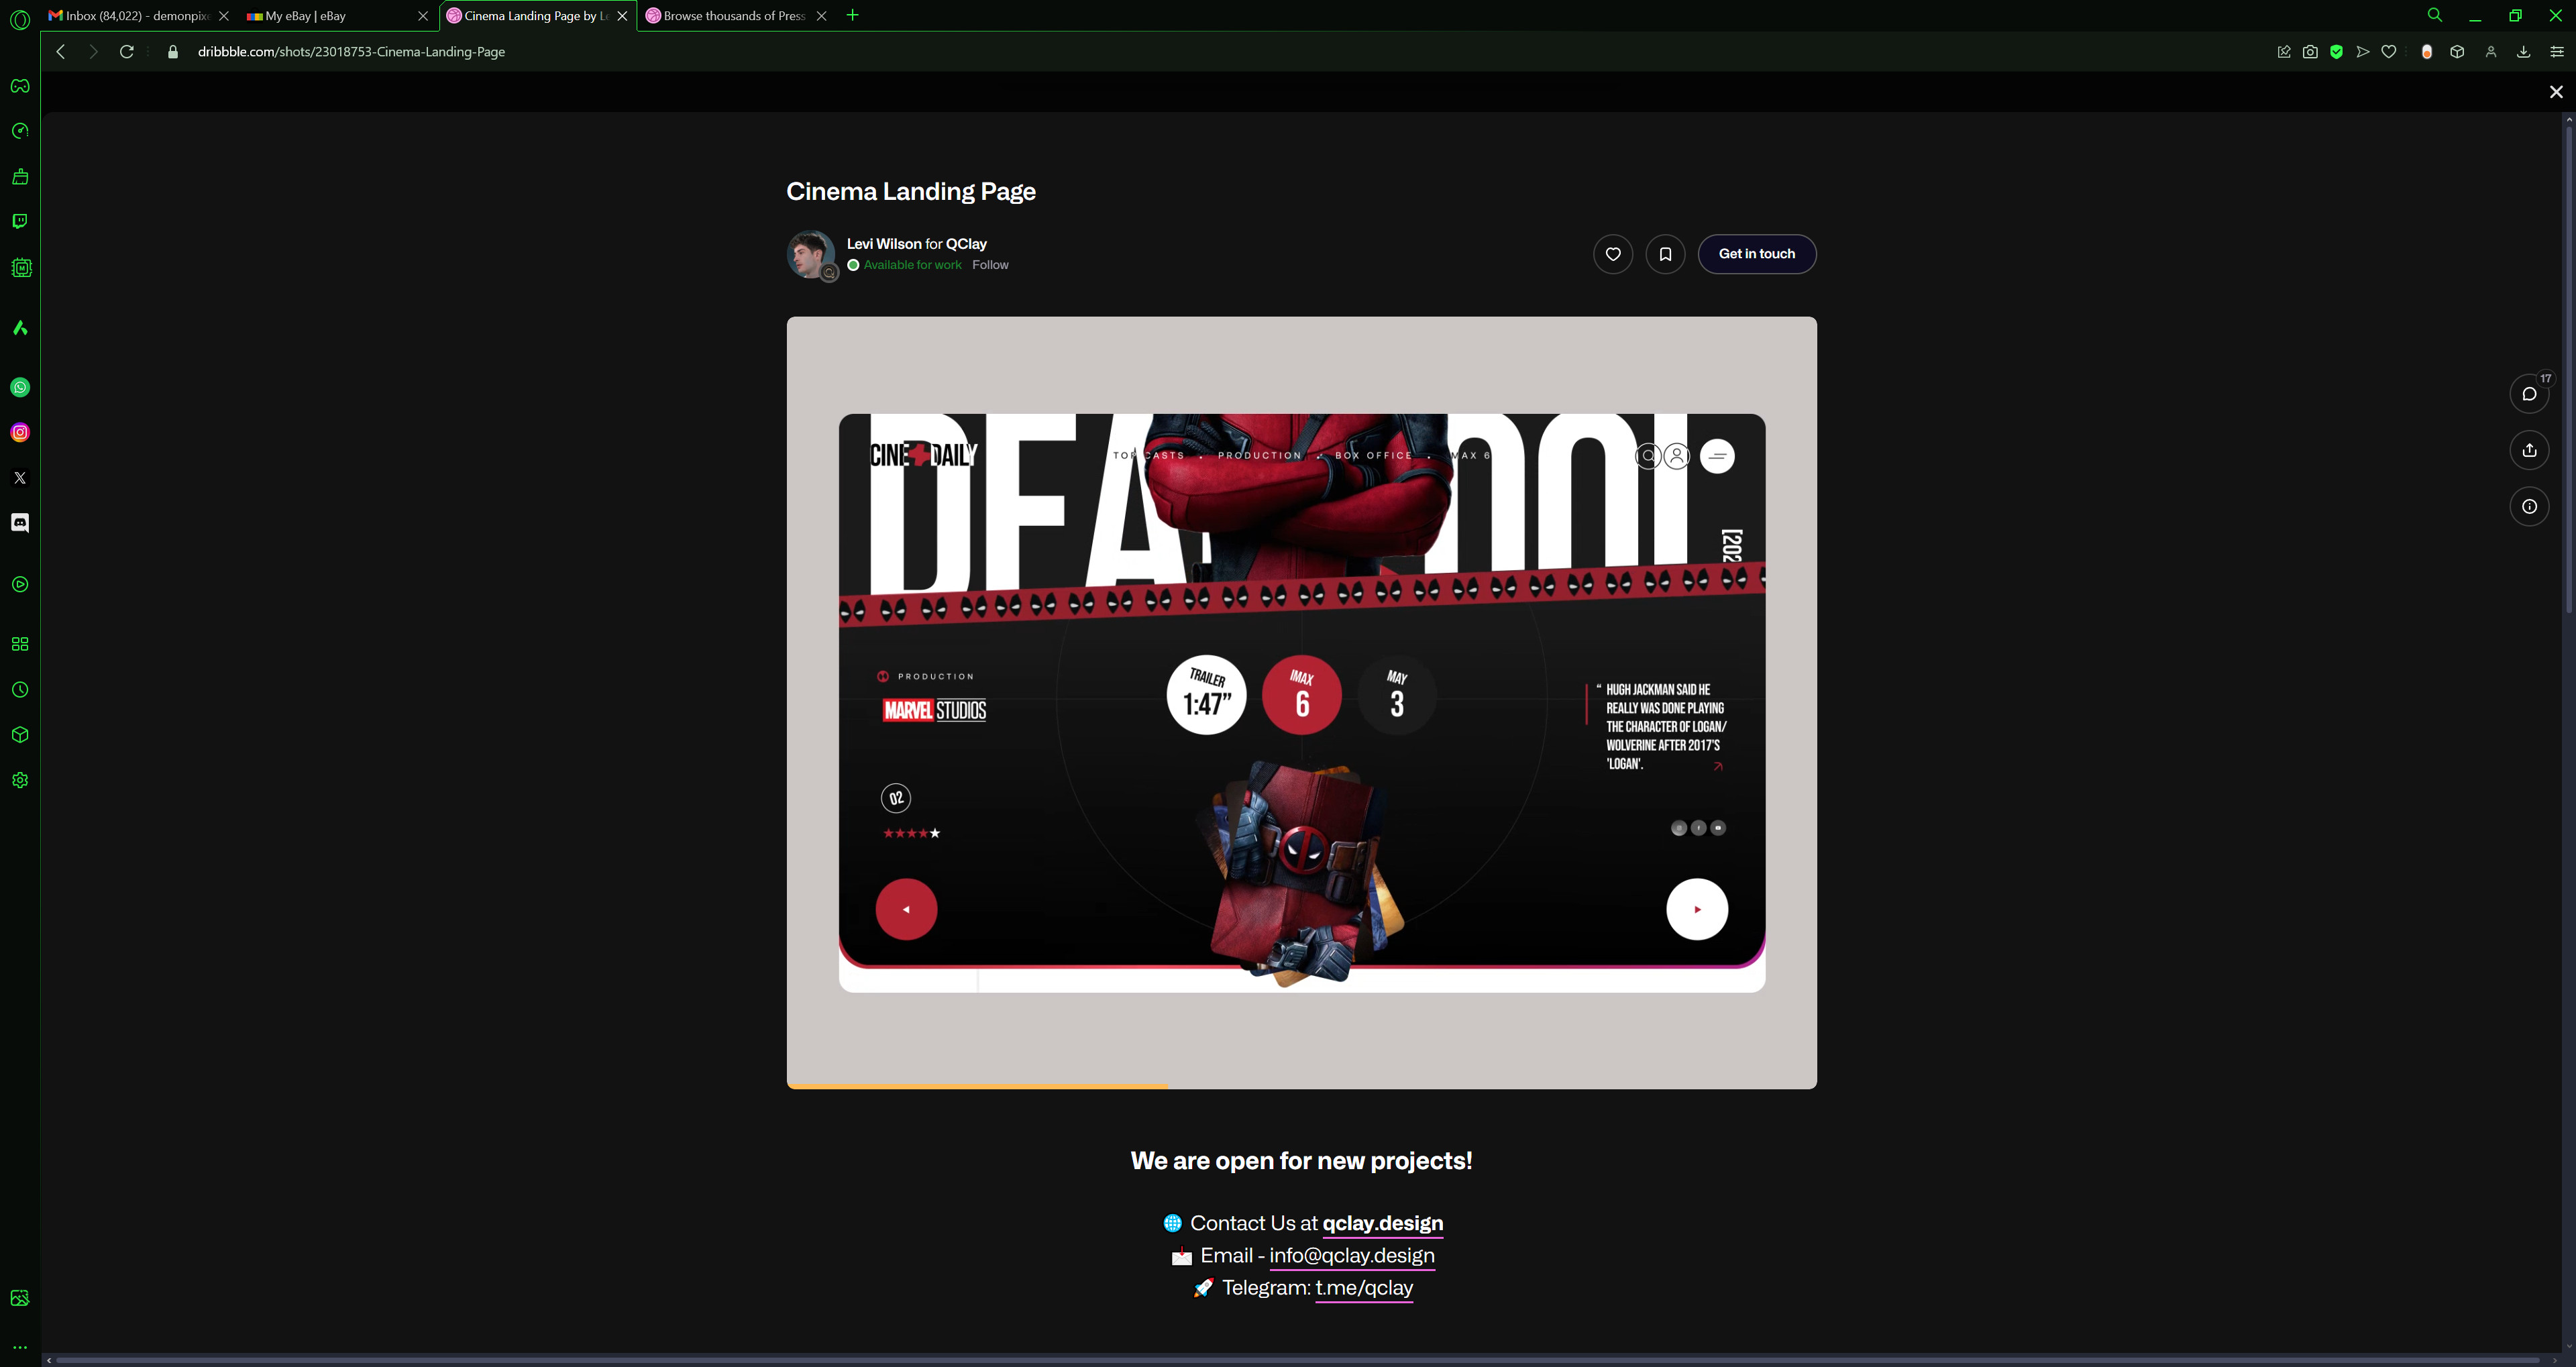
Task: Follow Levi Wilson via Follow link
Action: click(x=990, y=265)
